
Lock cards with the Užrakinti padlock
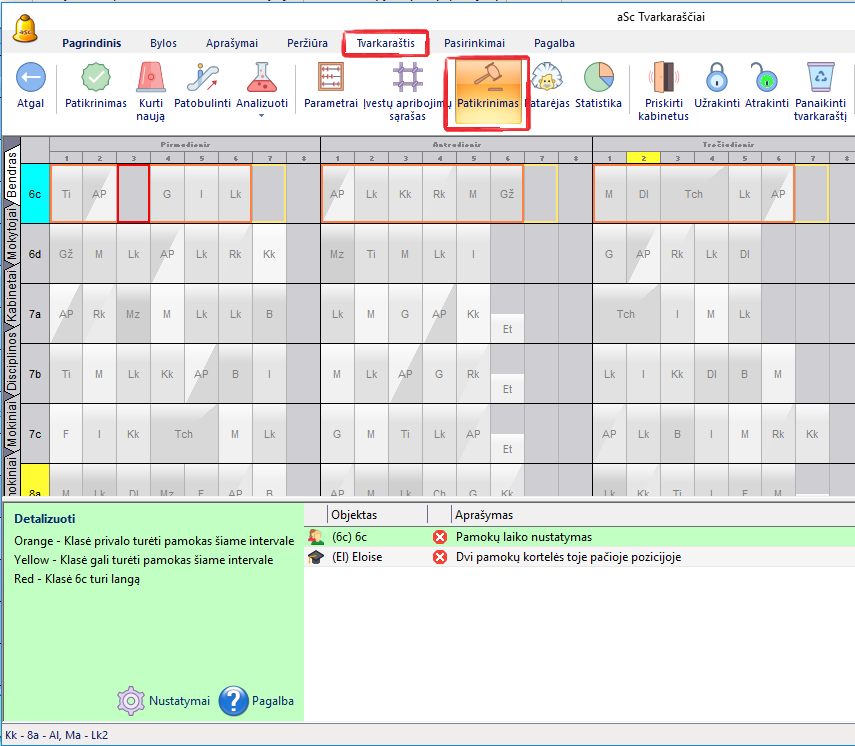716,79
